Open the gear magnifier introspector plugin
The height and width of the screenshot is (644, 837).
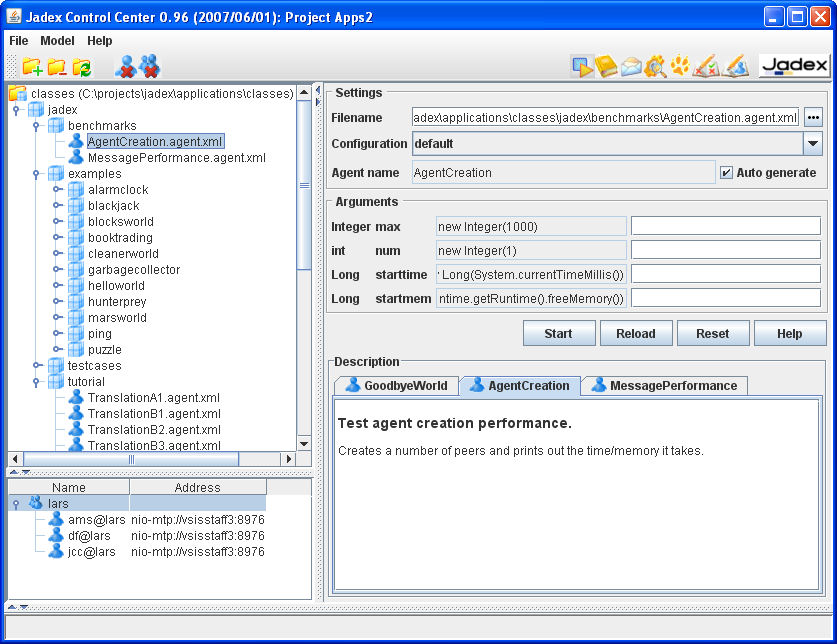tap(655, 66)
